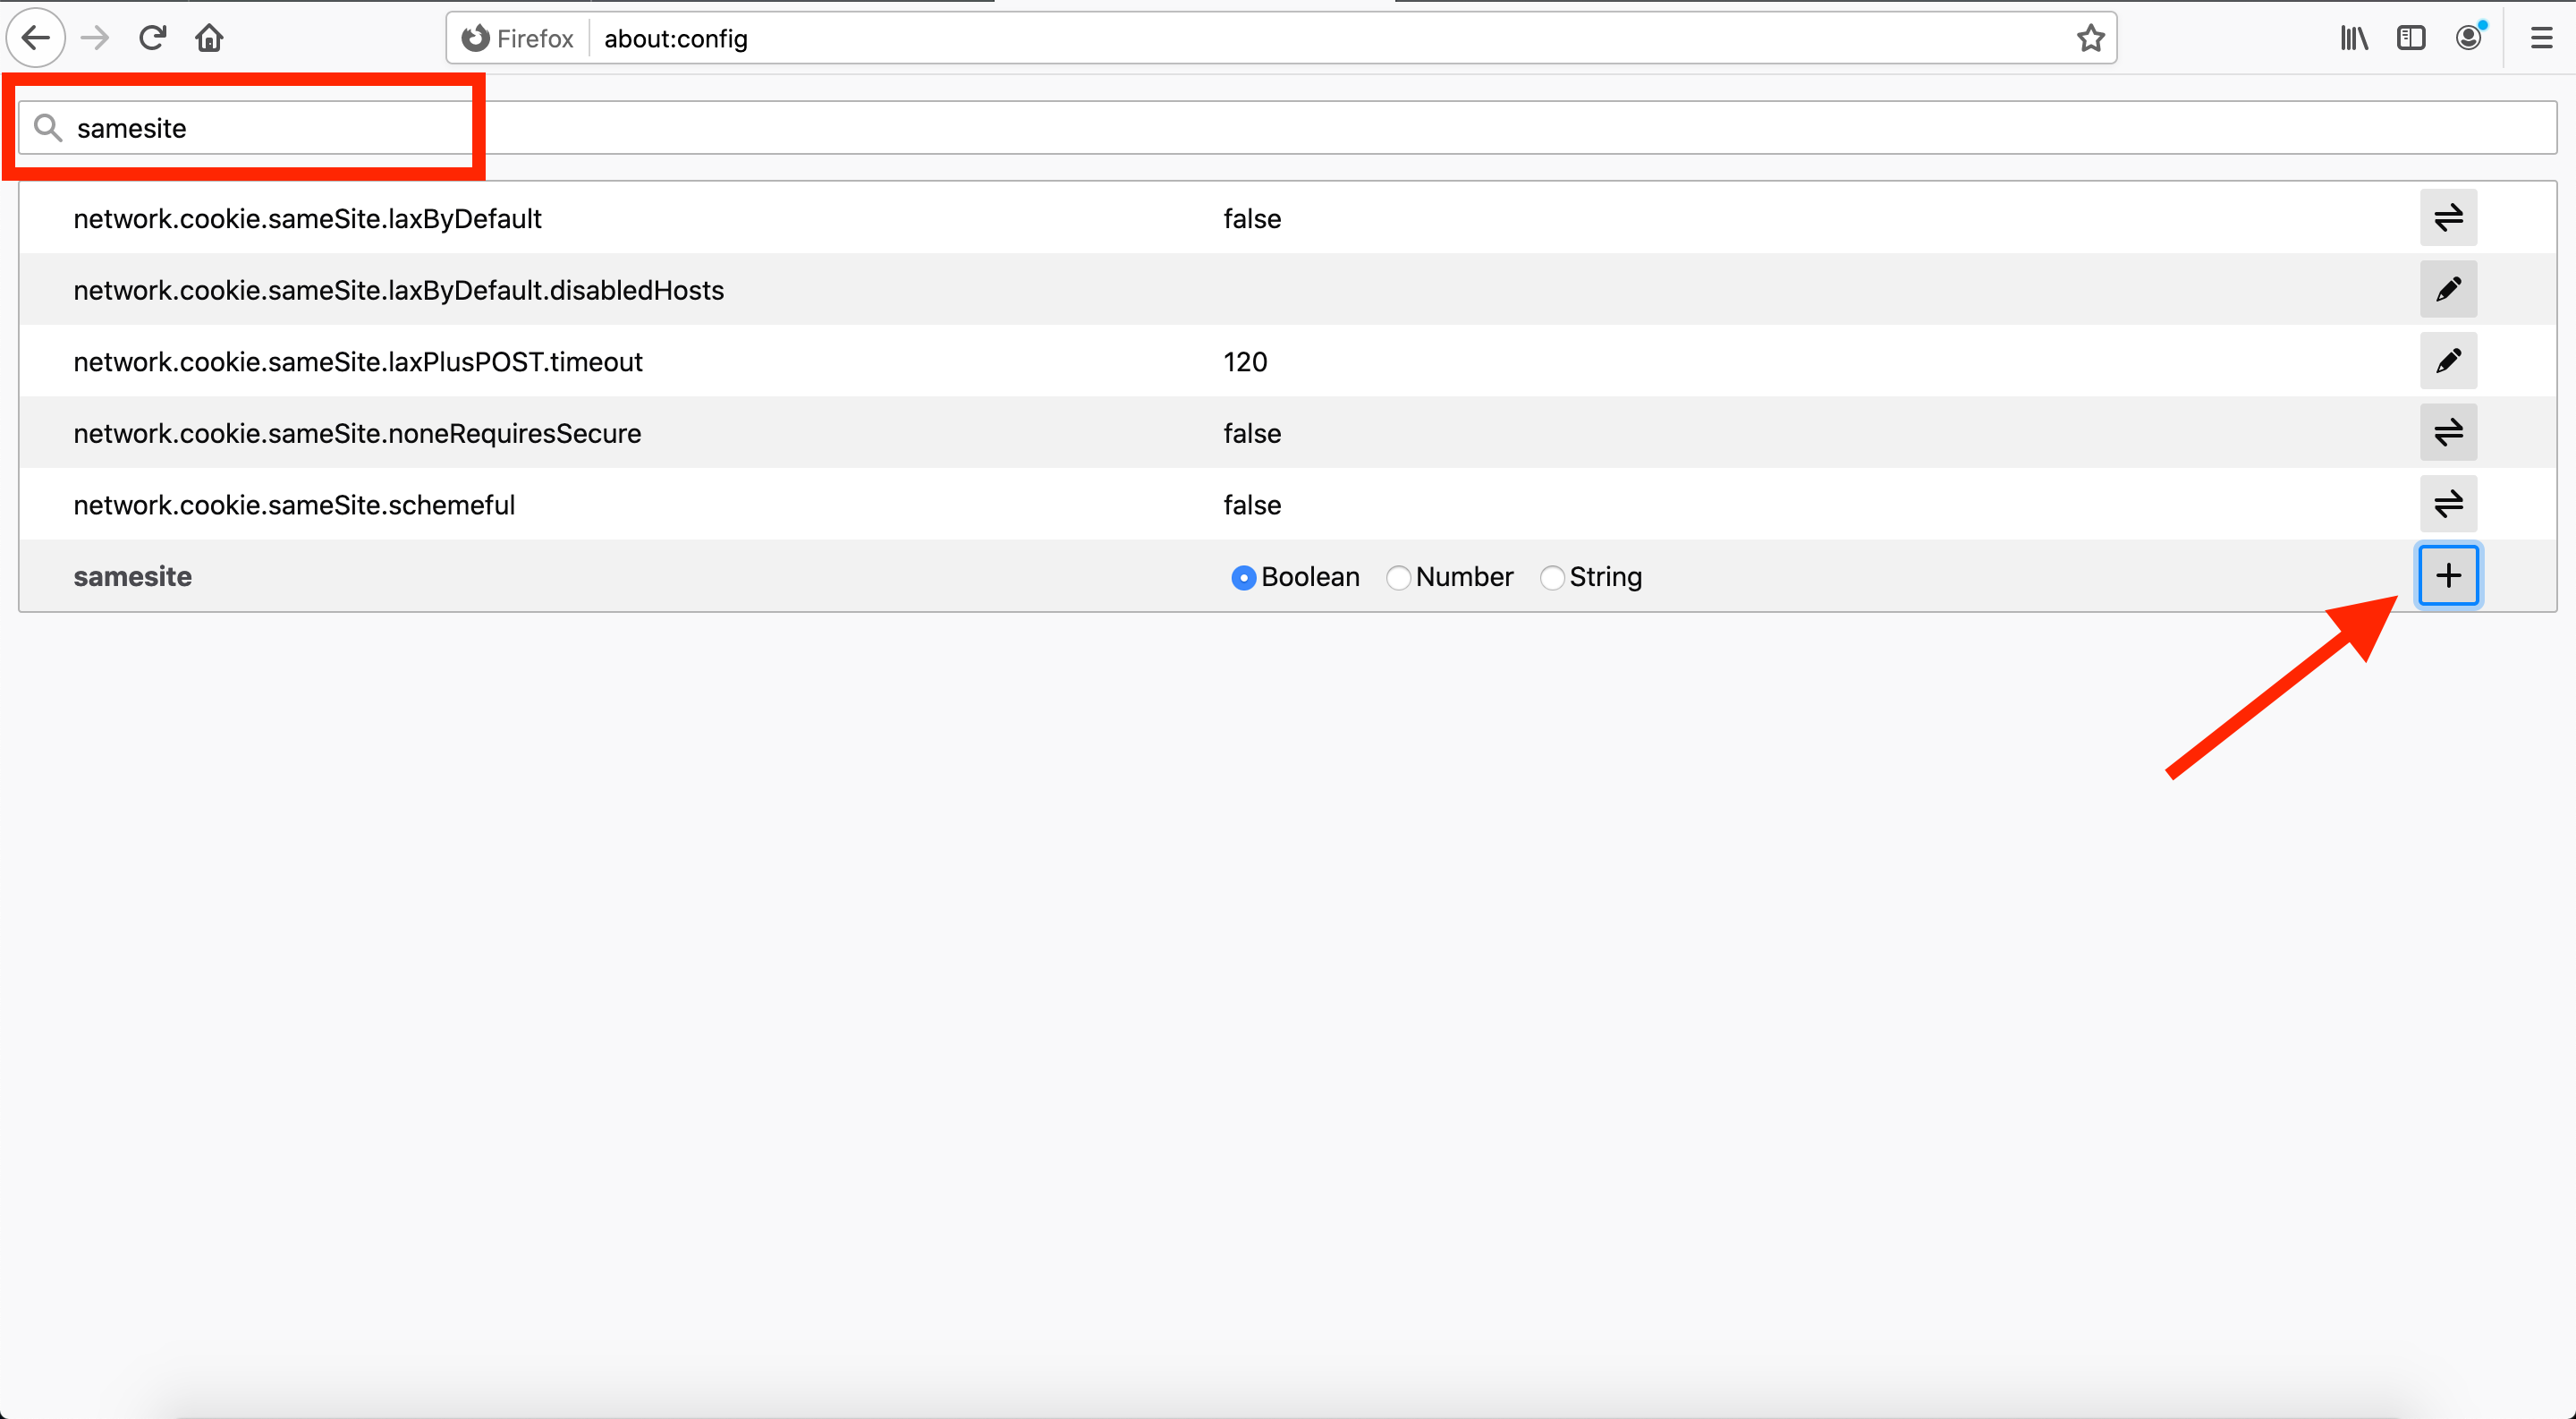Toggle network.cookie.sameSite.schemeful value

(2447, 504)
